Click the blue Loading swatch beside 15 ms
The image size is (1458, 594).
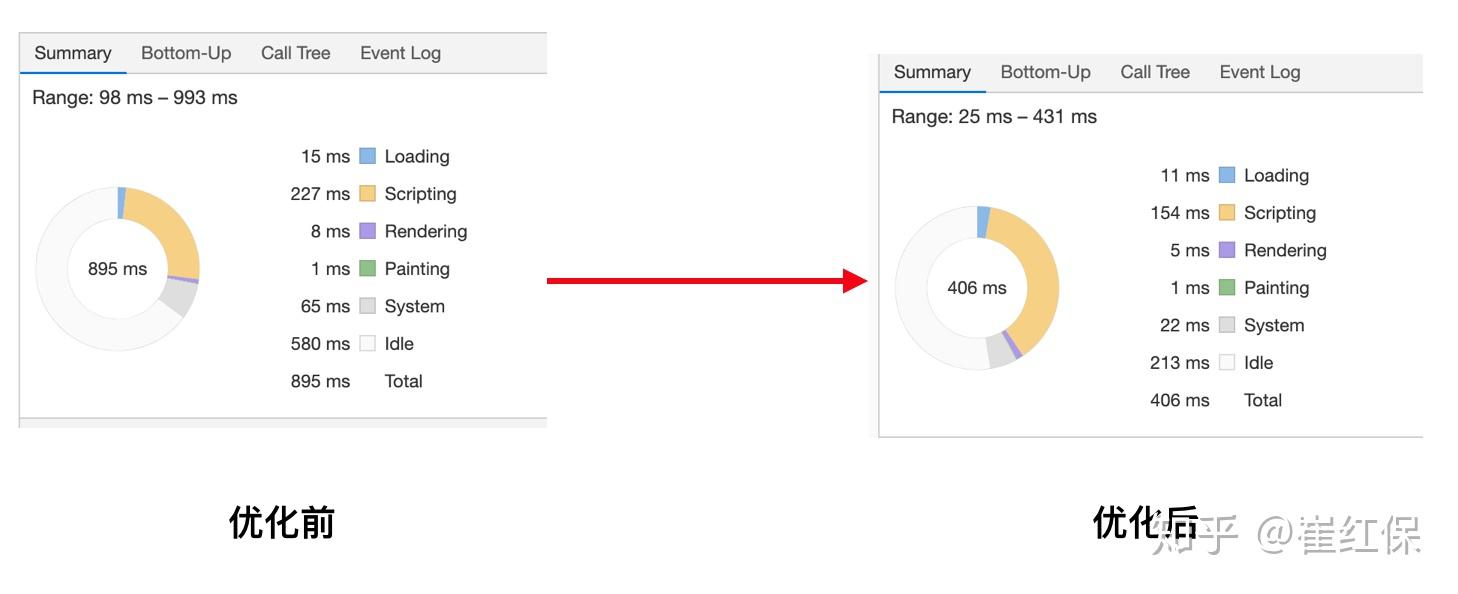point(367,156)
